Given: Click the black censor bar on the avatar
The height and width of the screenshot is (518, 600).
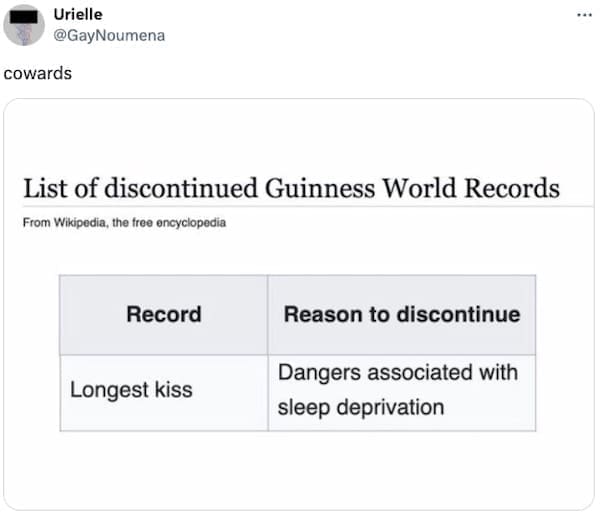Looking at the screenshot, I should tap(24, 16).
